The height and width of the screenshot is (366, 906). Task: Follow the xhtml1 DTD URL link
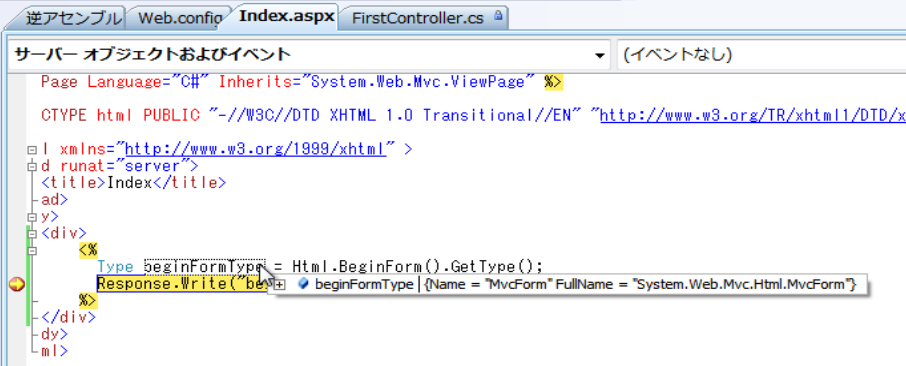pos(753,115)
